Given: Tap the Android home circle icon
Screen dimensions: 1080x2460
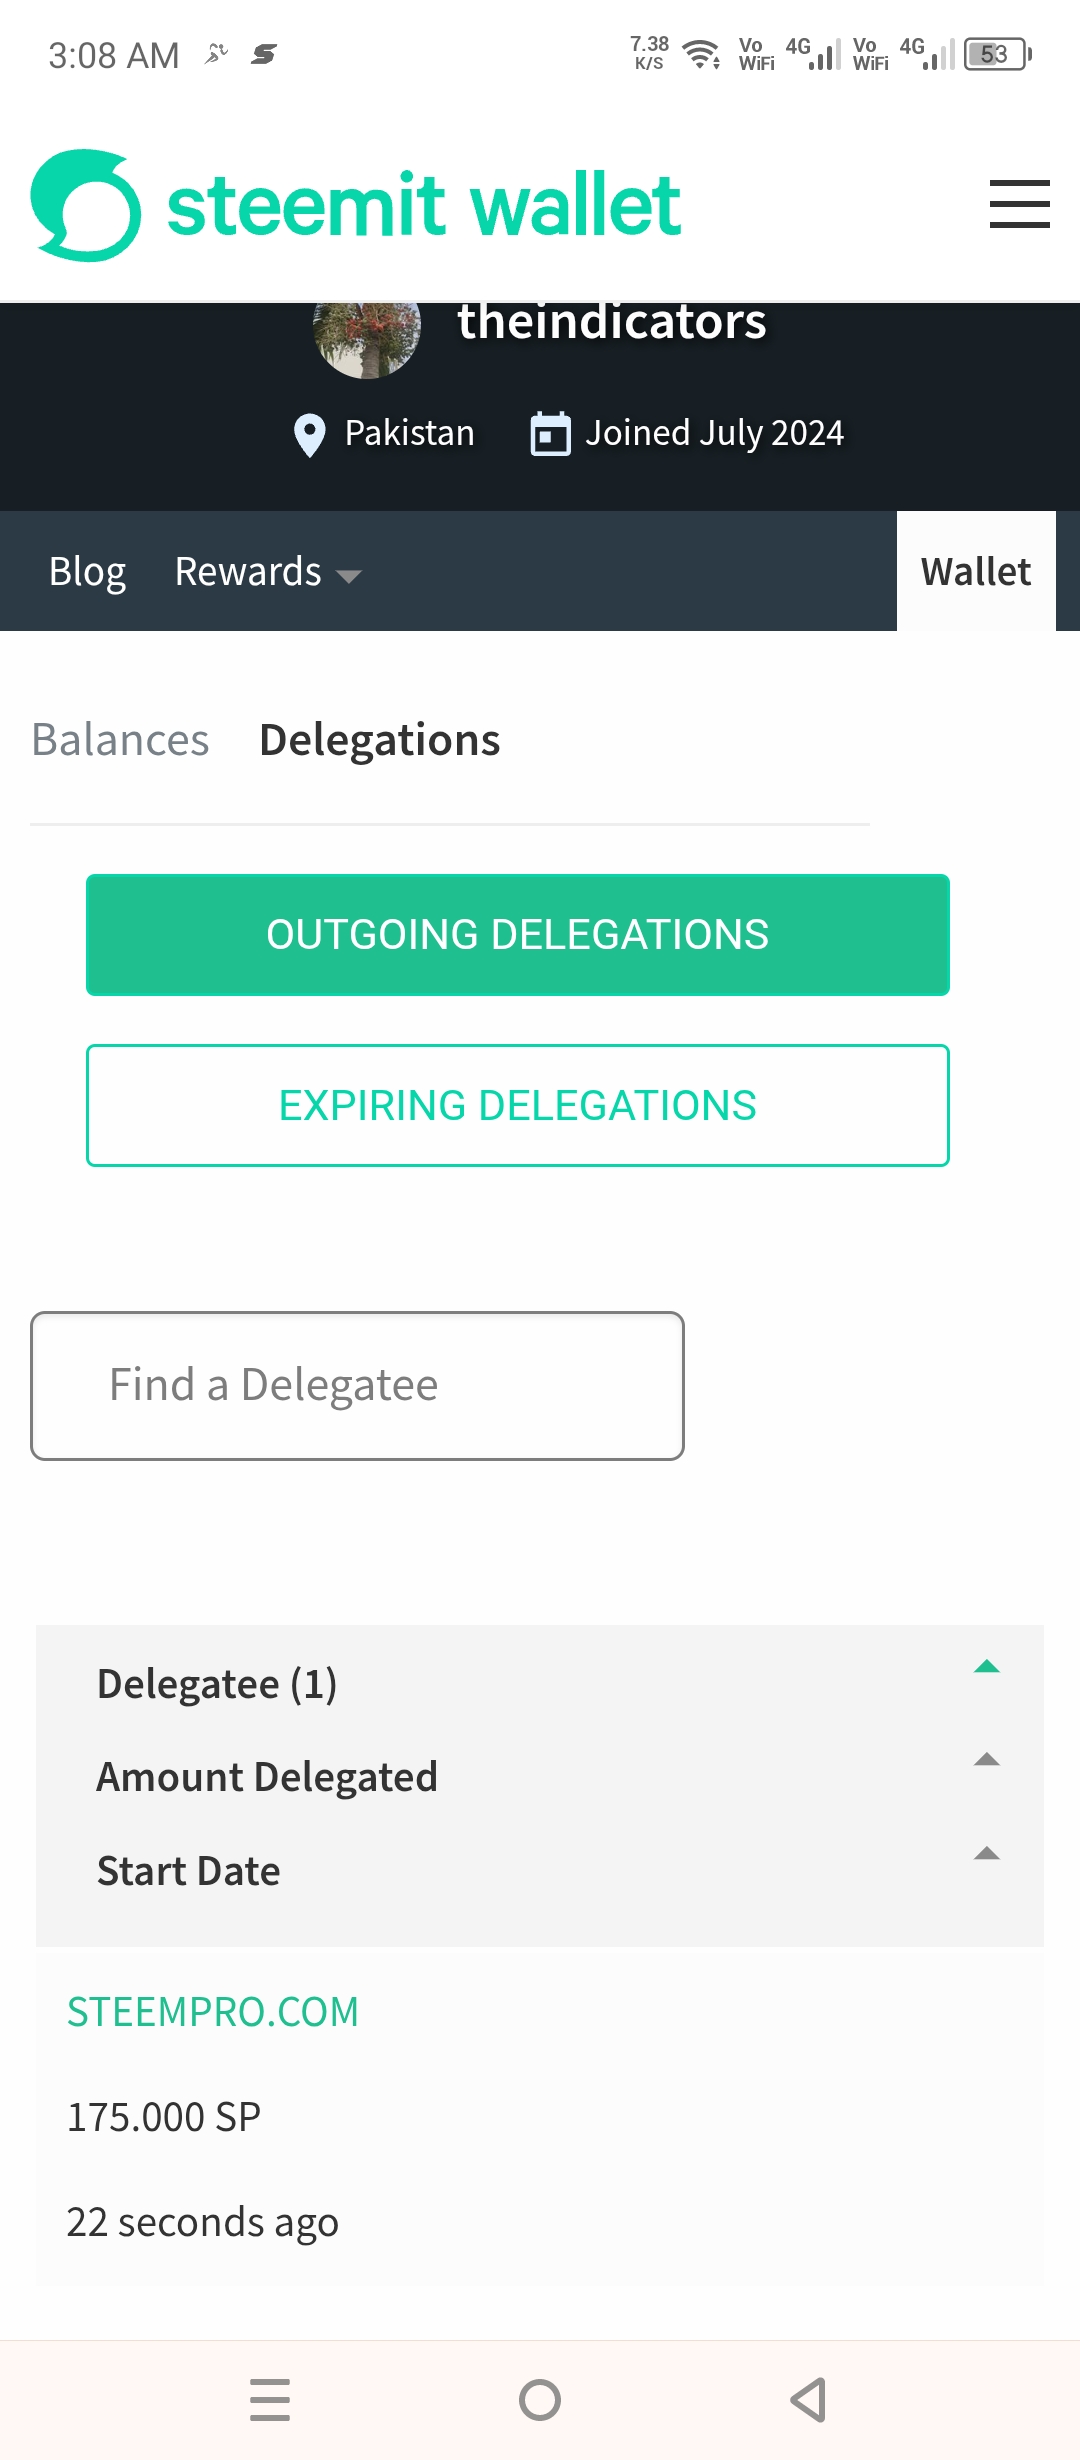Looking at the screenshot, I should click(x=540, y=2400).
